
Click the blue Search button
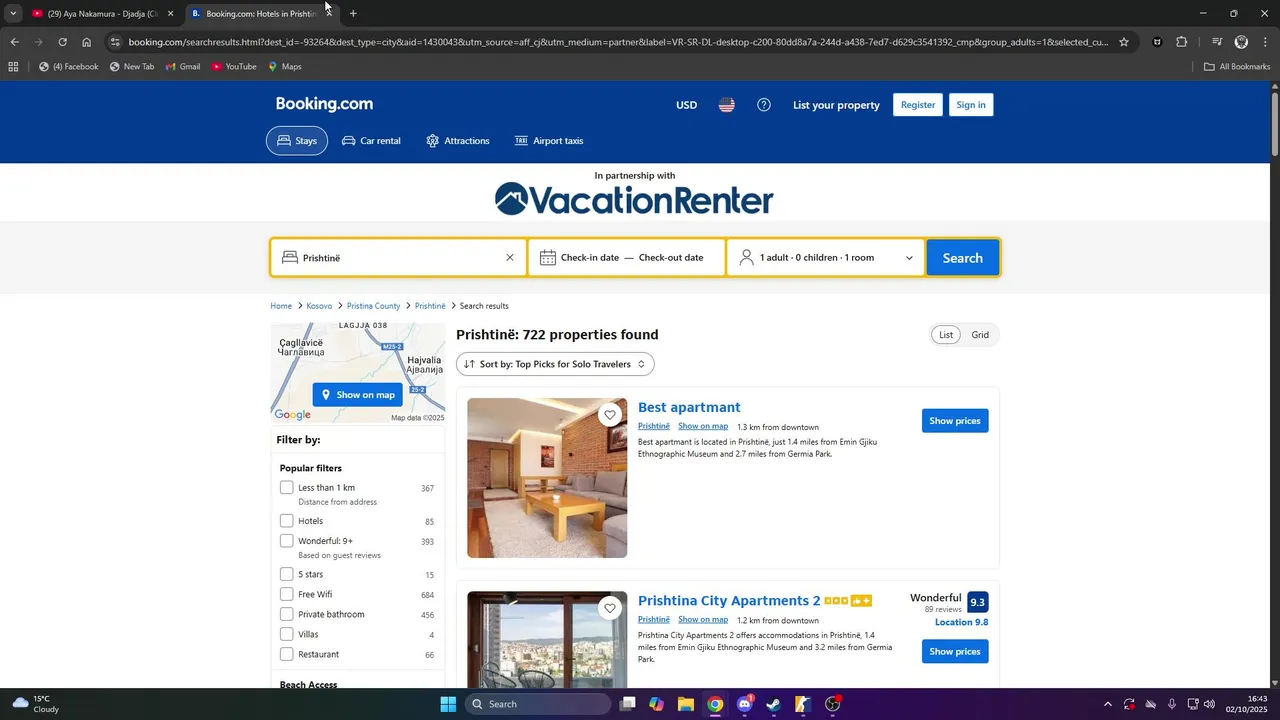pyautogui.click(x=962, y=258)
